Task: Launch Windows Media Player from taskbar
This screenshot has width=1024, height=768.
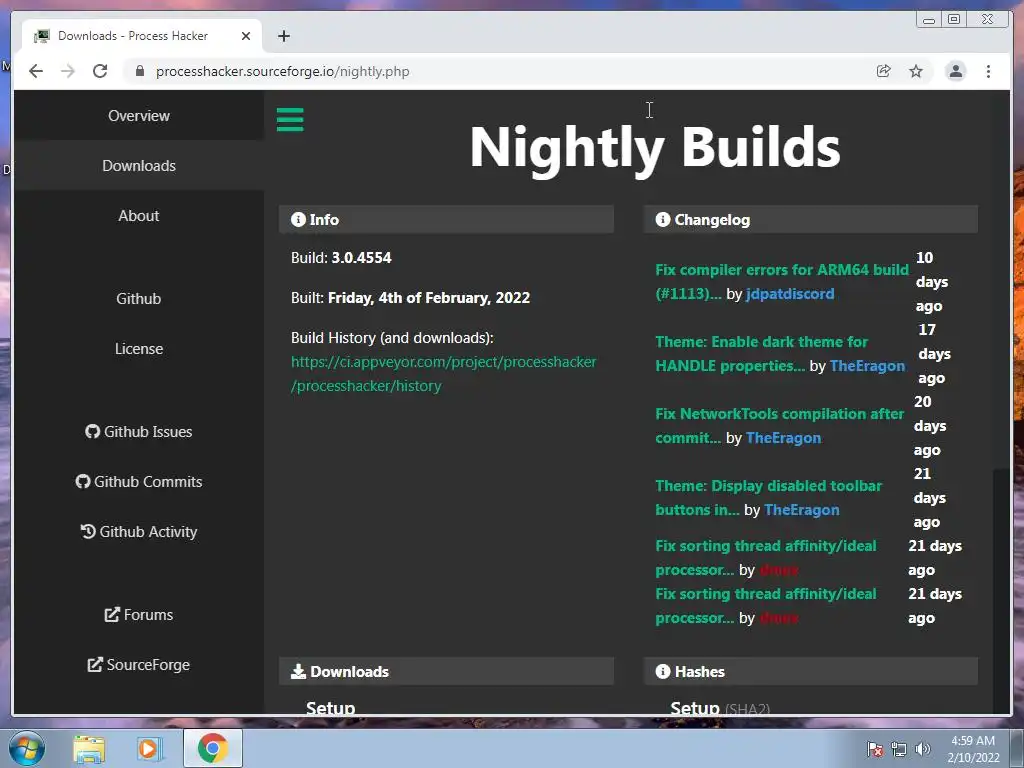Action: point(149,748)
